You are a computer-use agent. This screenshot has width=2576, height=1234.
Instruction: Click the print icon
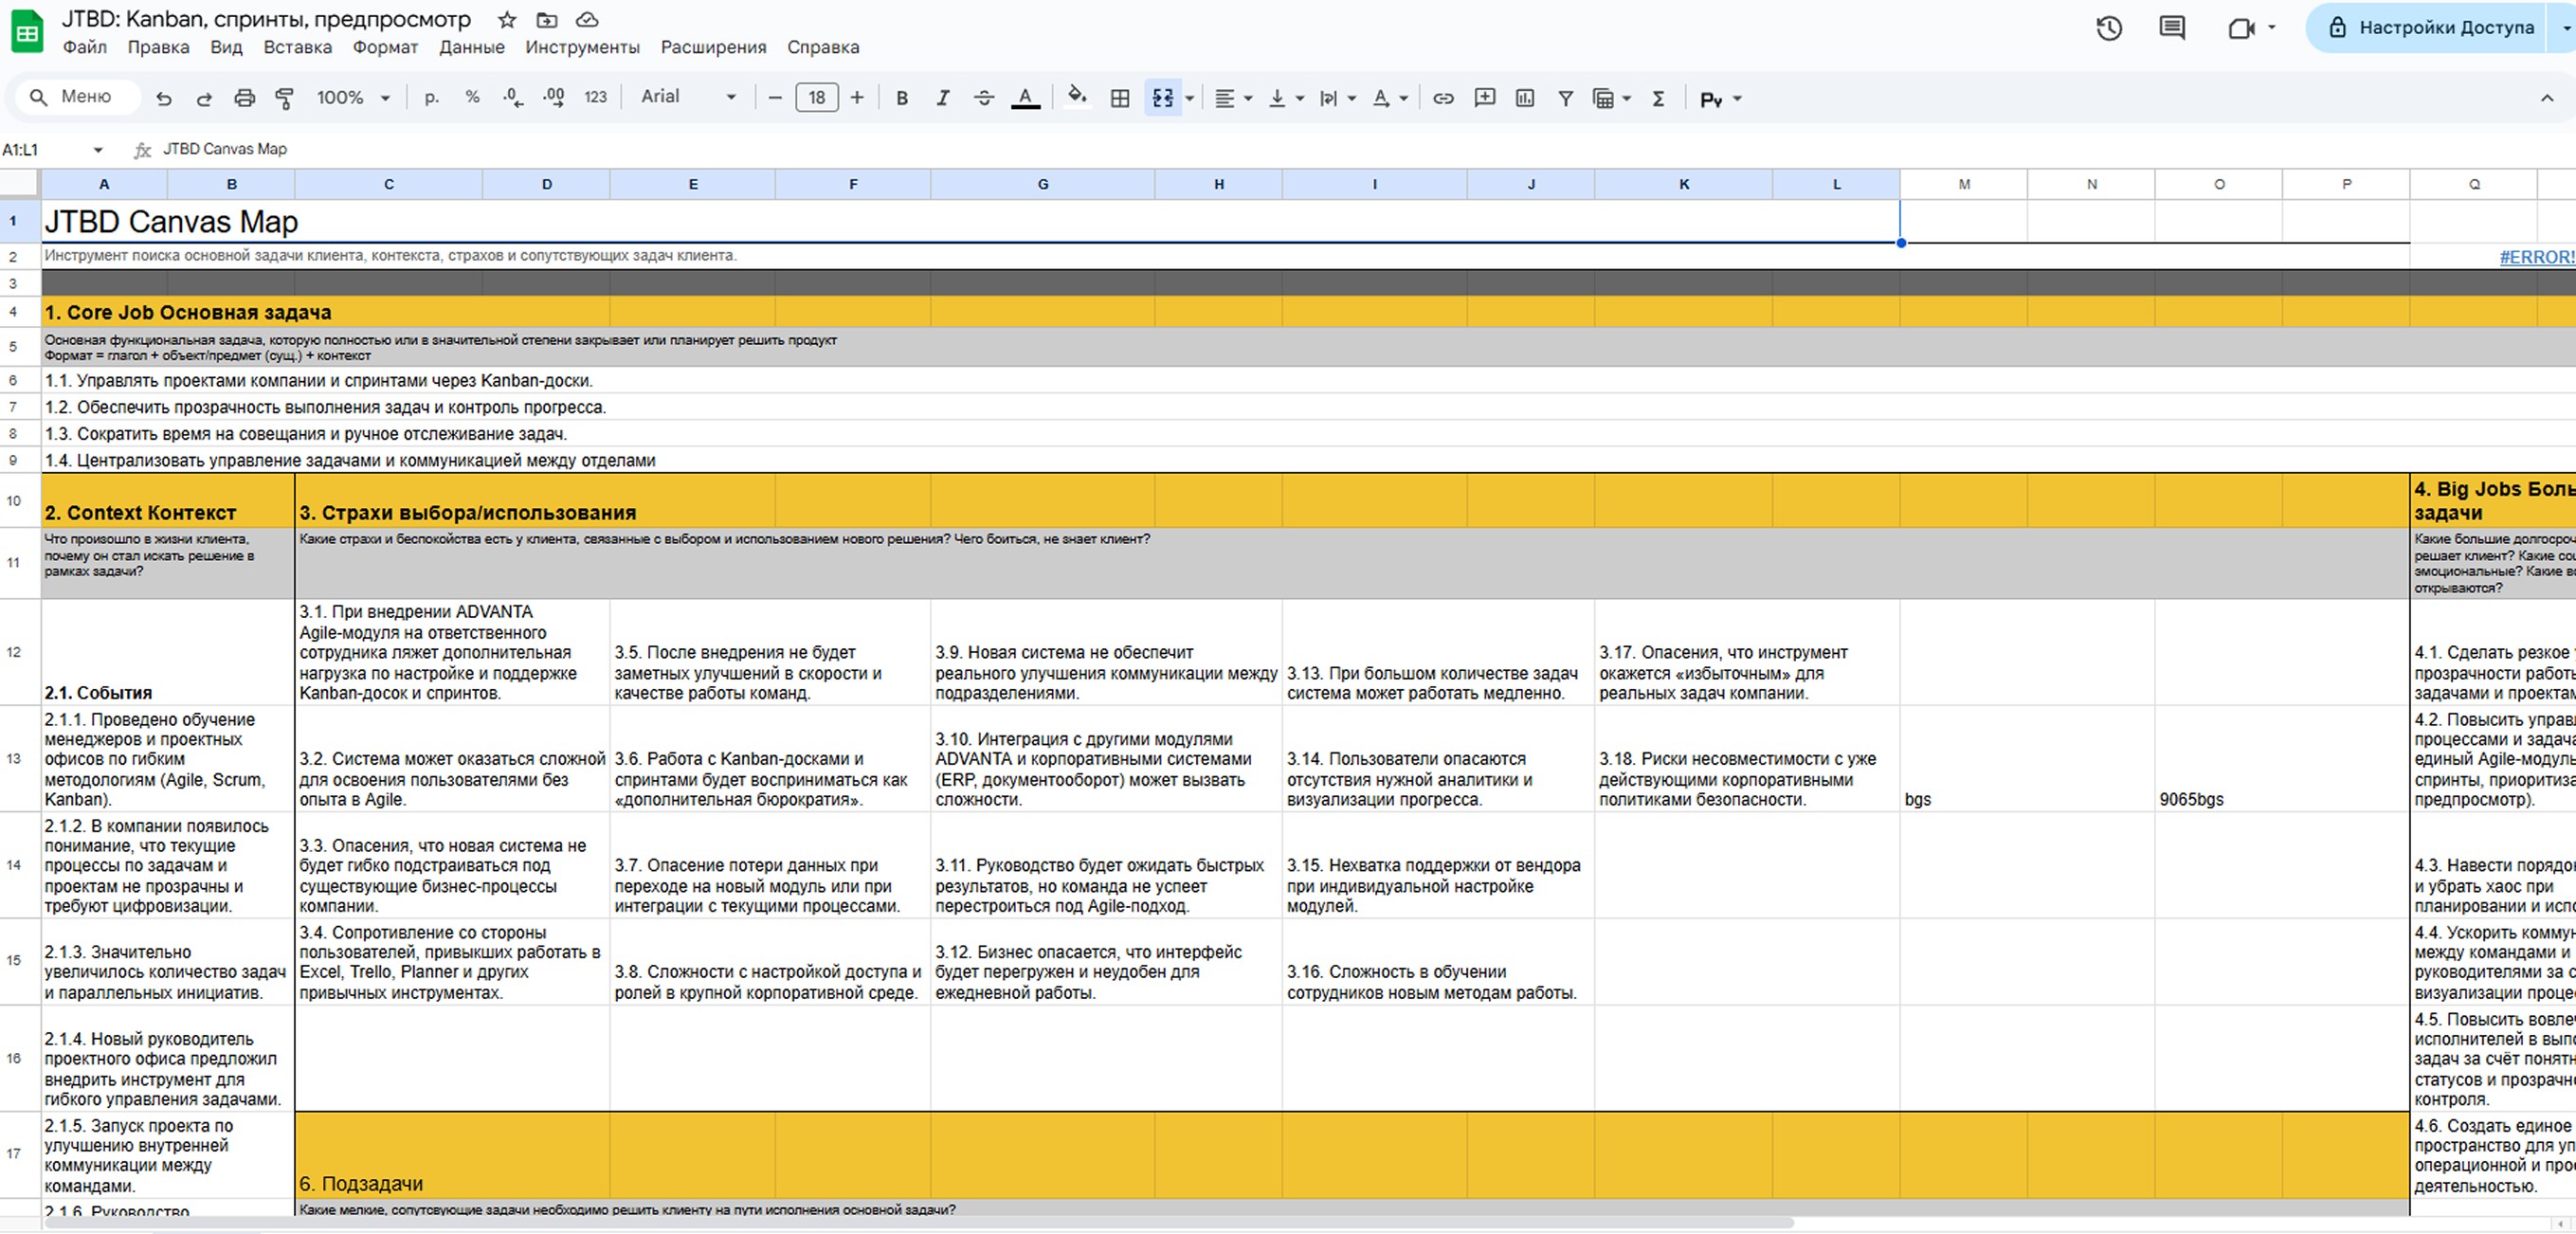tap(244, 98)
